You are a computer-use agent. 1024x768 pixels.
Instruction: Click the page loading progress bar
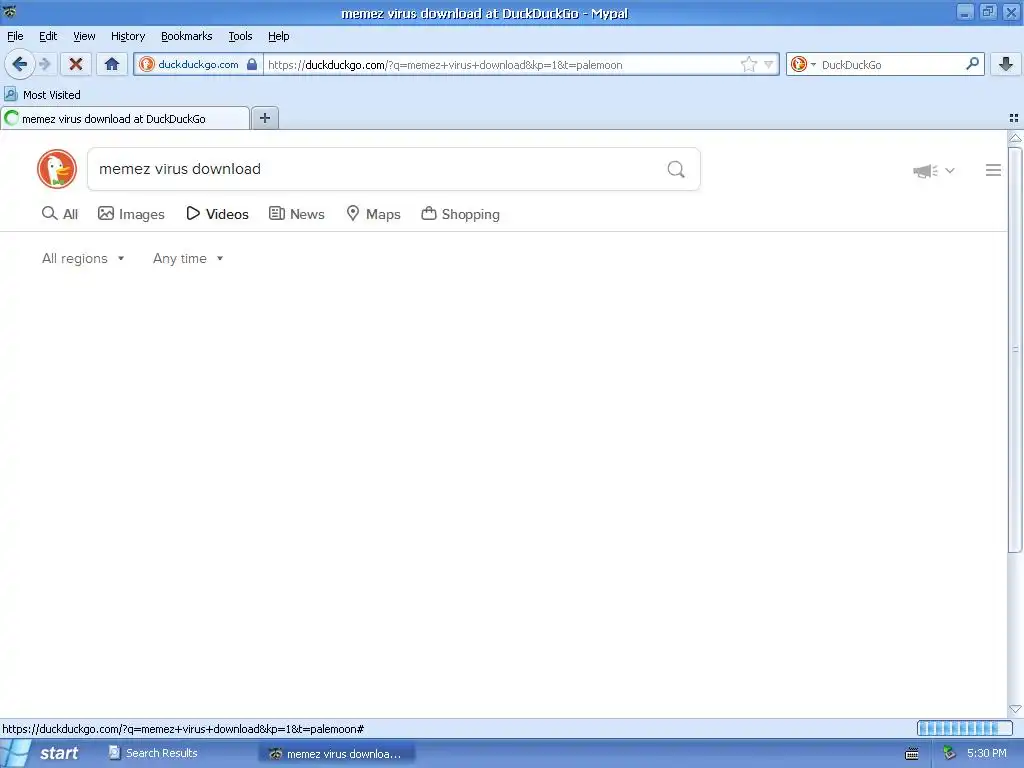[x=964, y=728]
